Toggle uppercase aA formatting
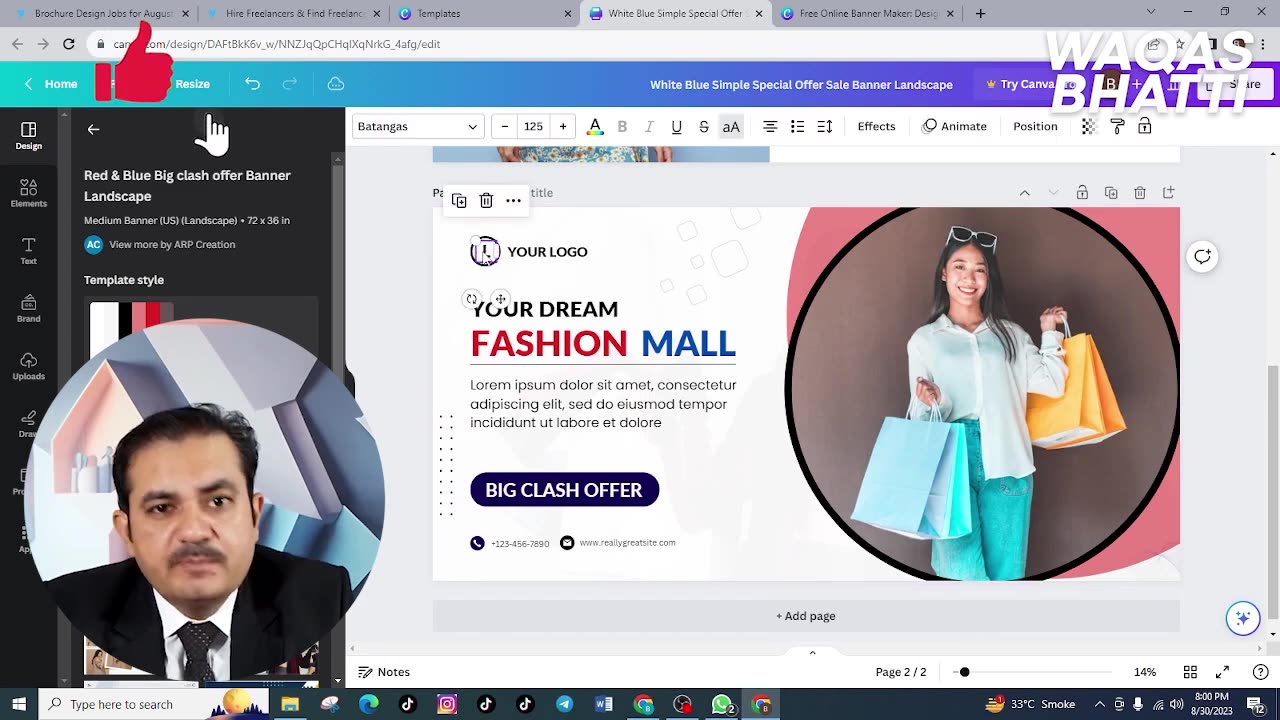 (731, 126)
